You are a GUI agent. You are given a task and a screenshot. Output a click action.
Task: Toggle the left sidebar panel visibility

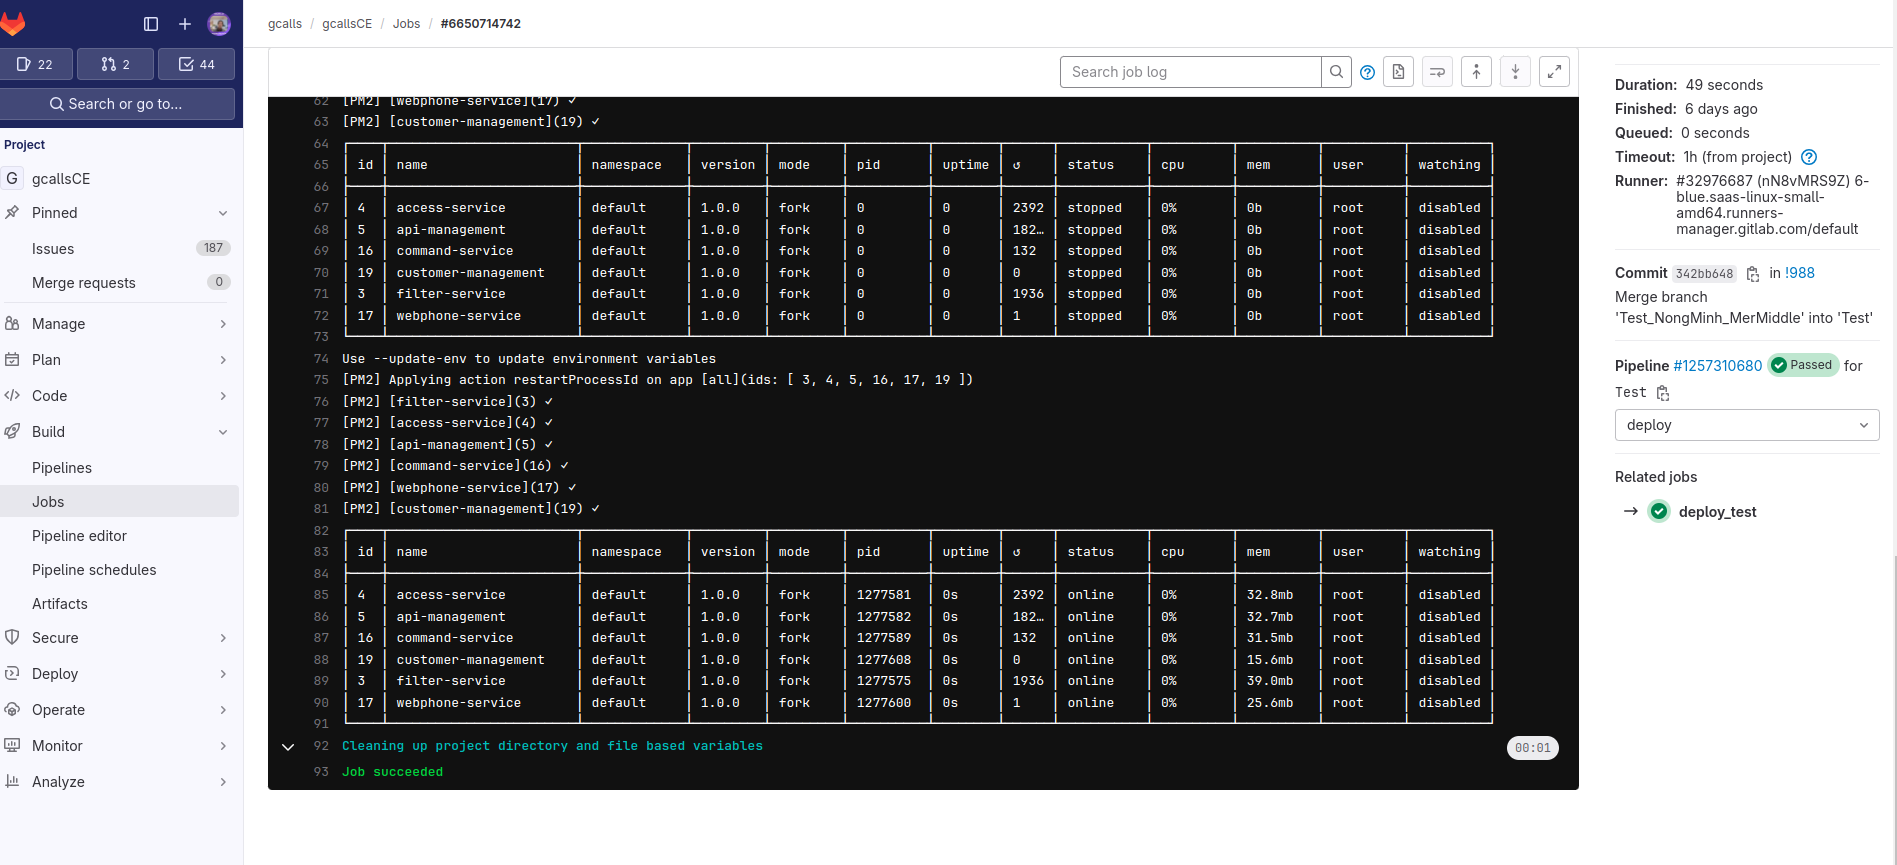click(151, 24)
